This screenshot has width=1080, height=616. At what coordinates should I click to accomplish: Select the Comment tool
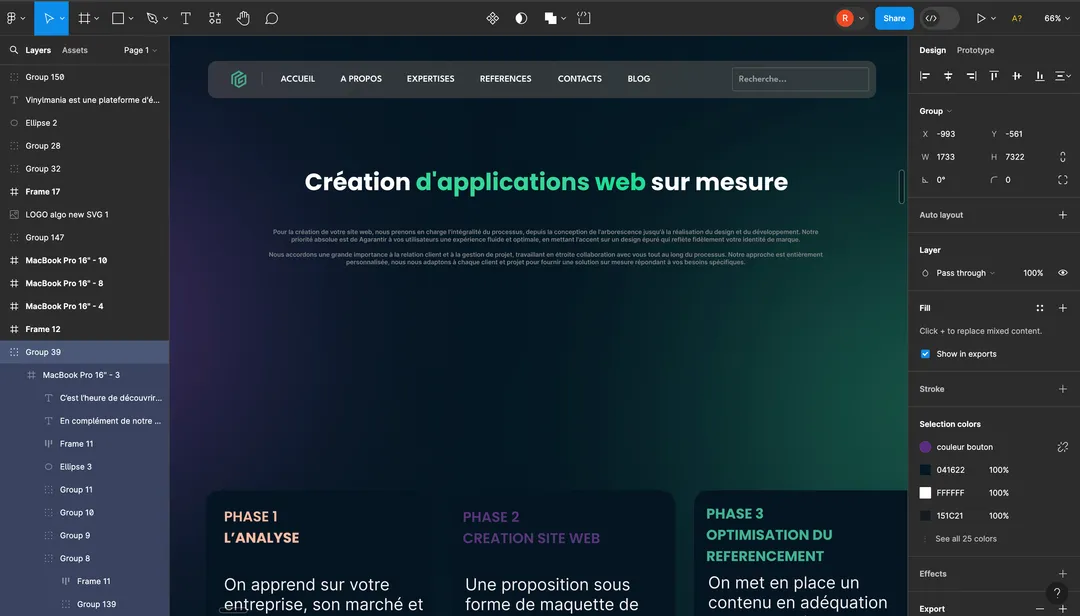(271, 18)
